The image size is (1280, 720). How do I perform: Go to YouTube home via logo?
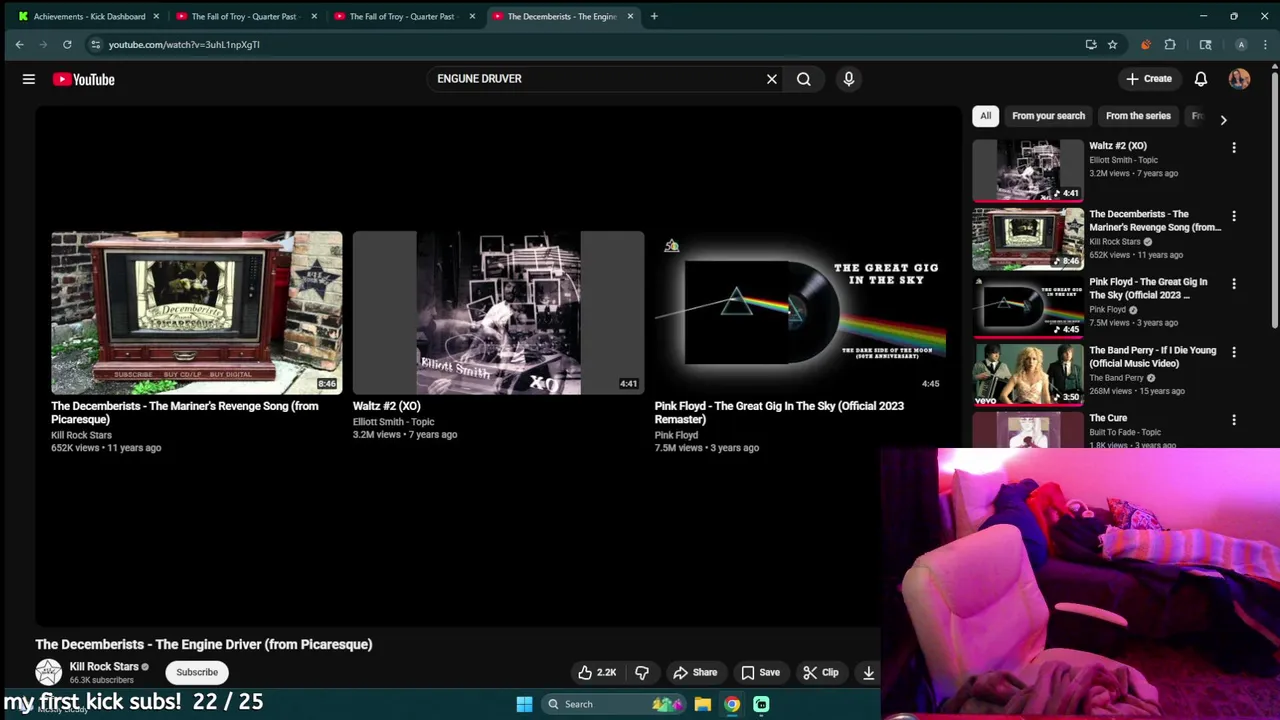[x=84, y=79]
